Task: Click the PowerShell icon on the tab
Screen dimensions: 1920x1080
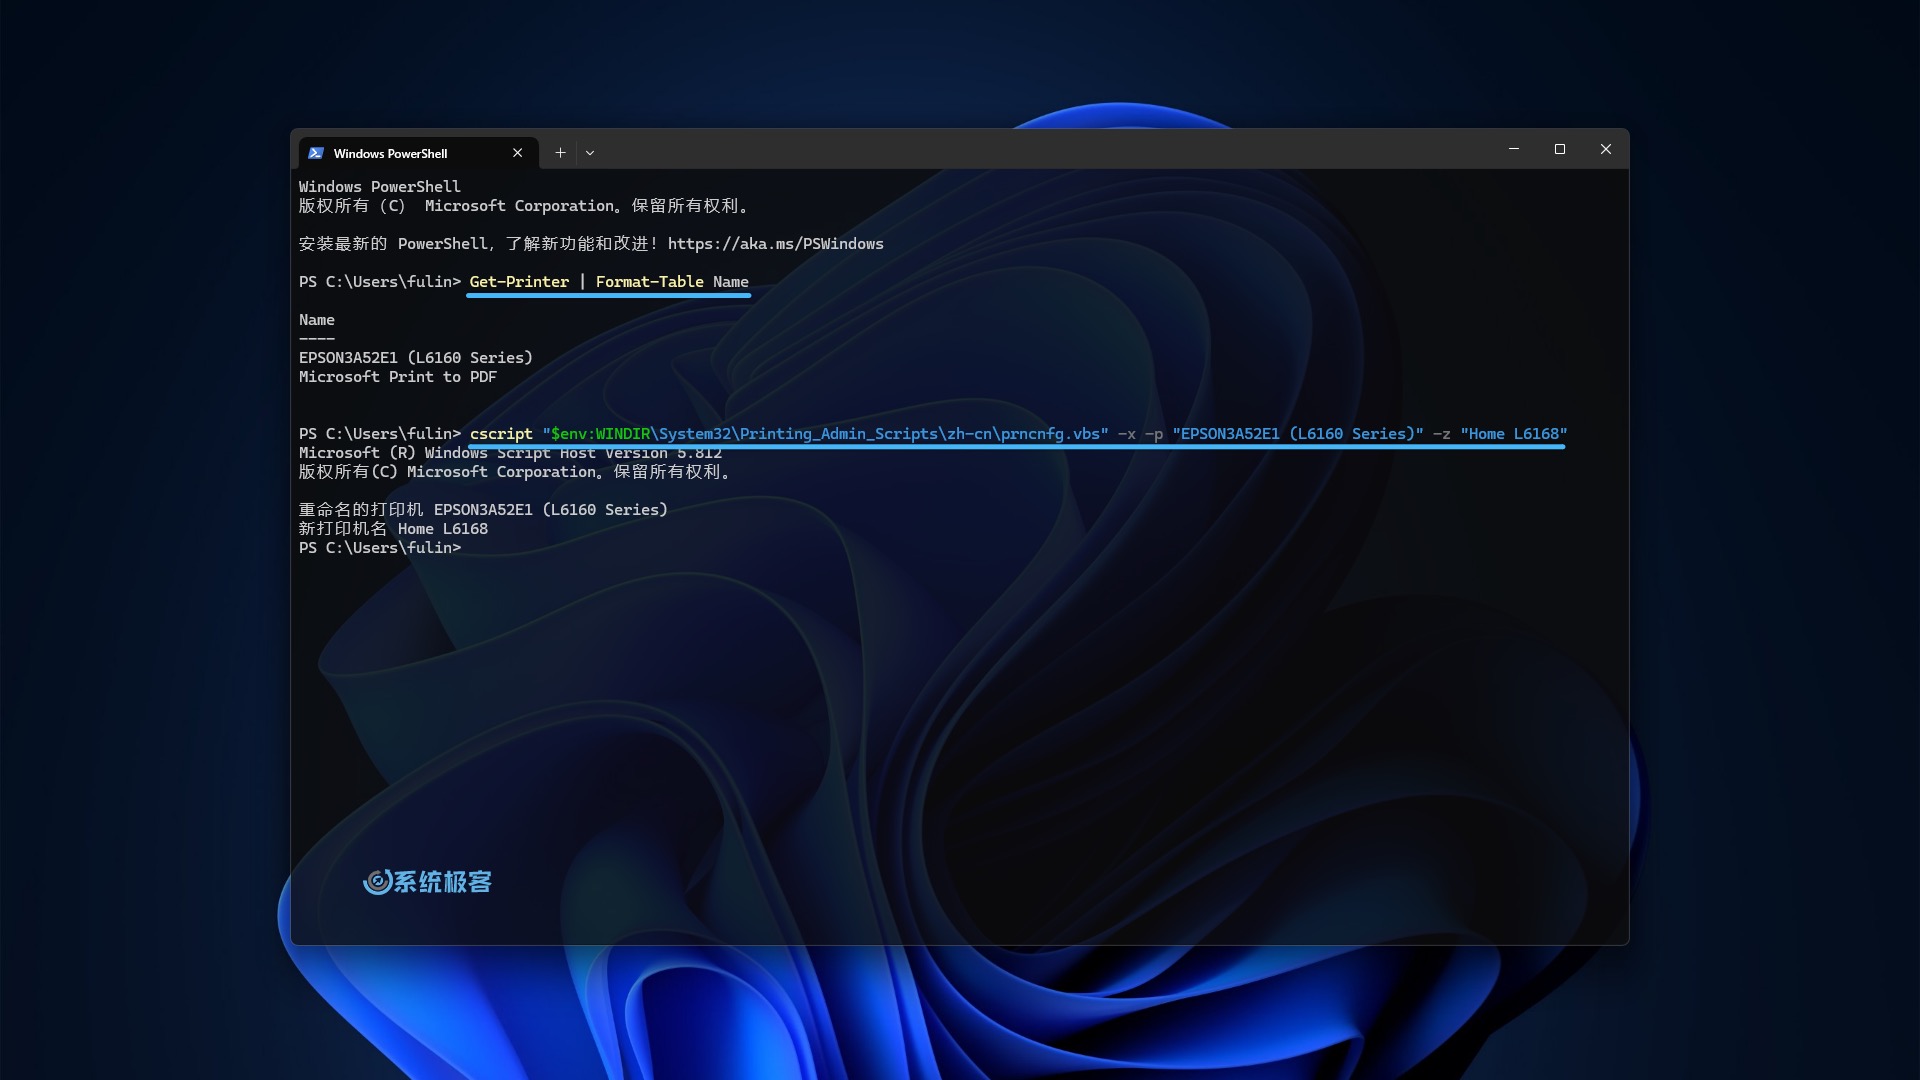Action: click(x=316, y=153)
